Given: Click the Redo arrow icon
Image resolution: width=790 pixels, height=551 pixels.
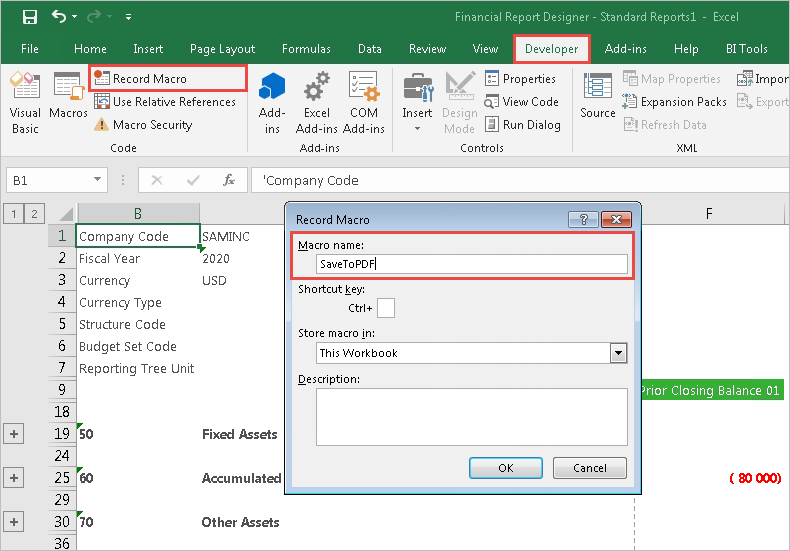Looking at the screenshot, I should 94,17.
